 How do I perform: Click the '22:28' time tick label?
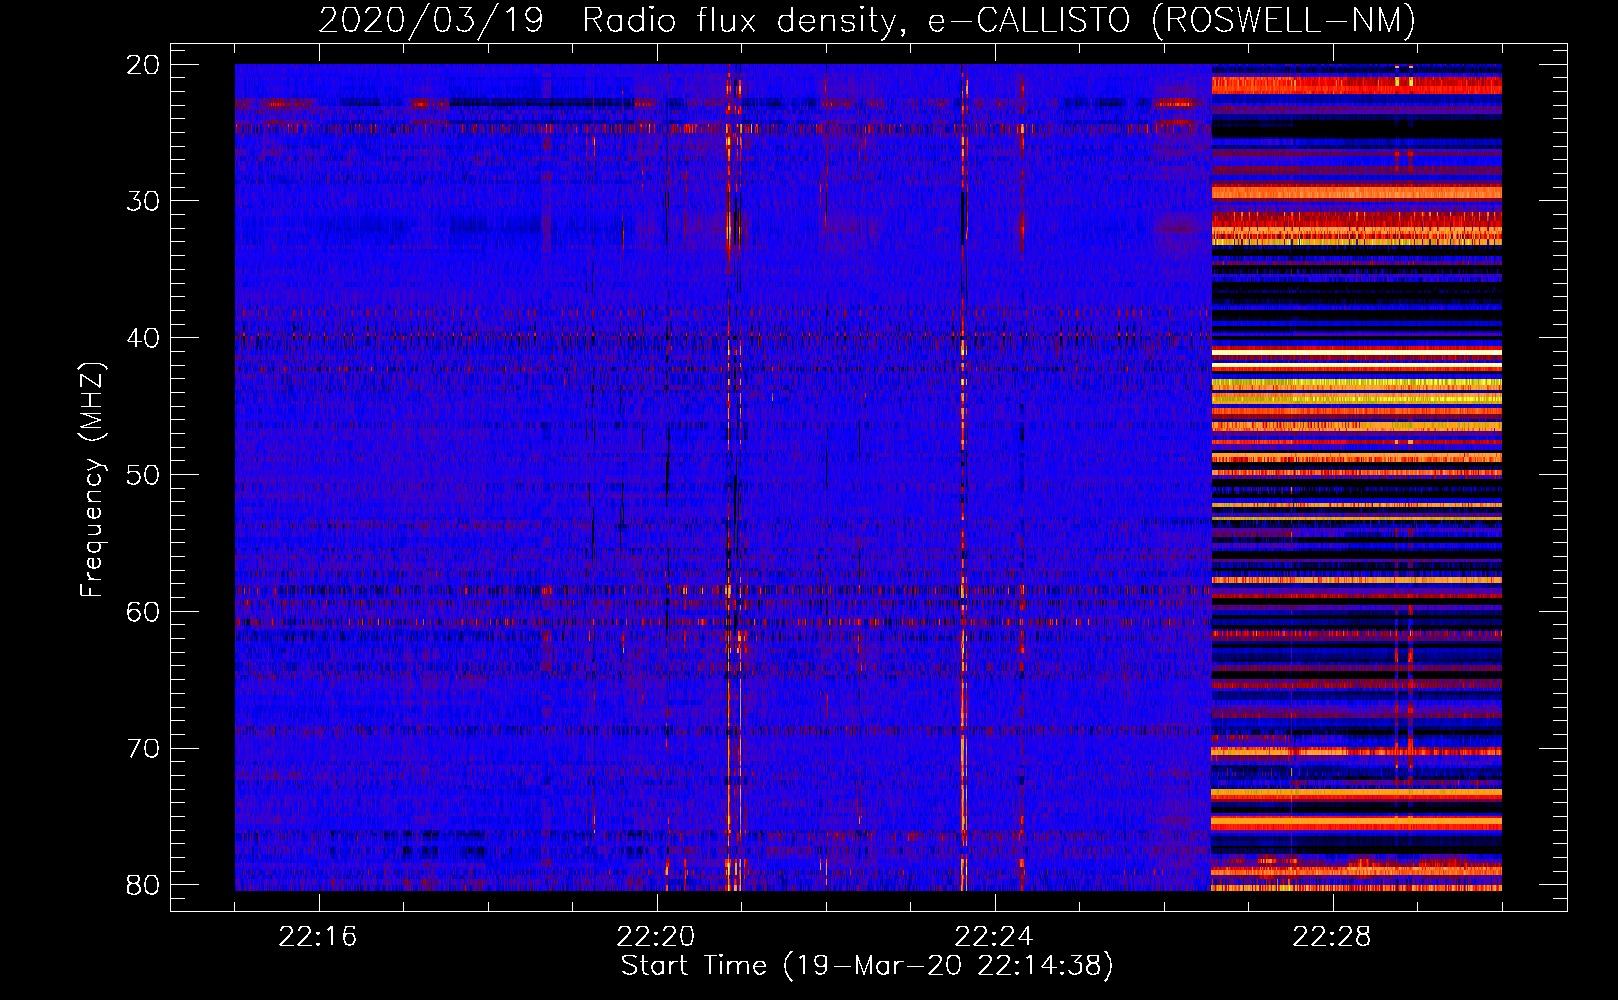1332,937
